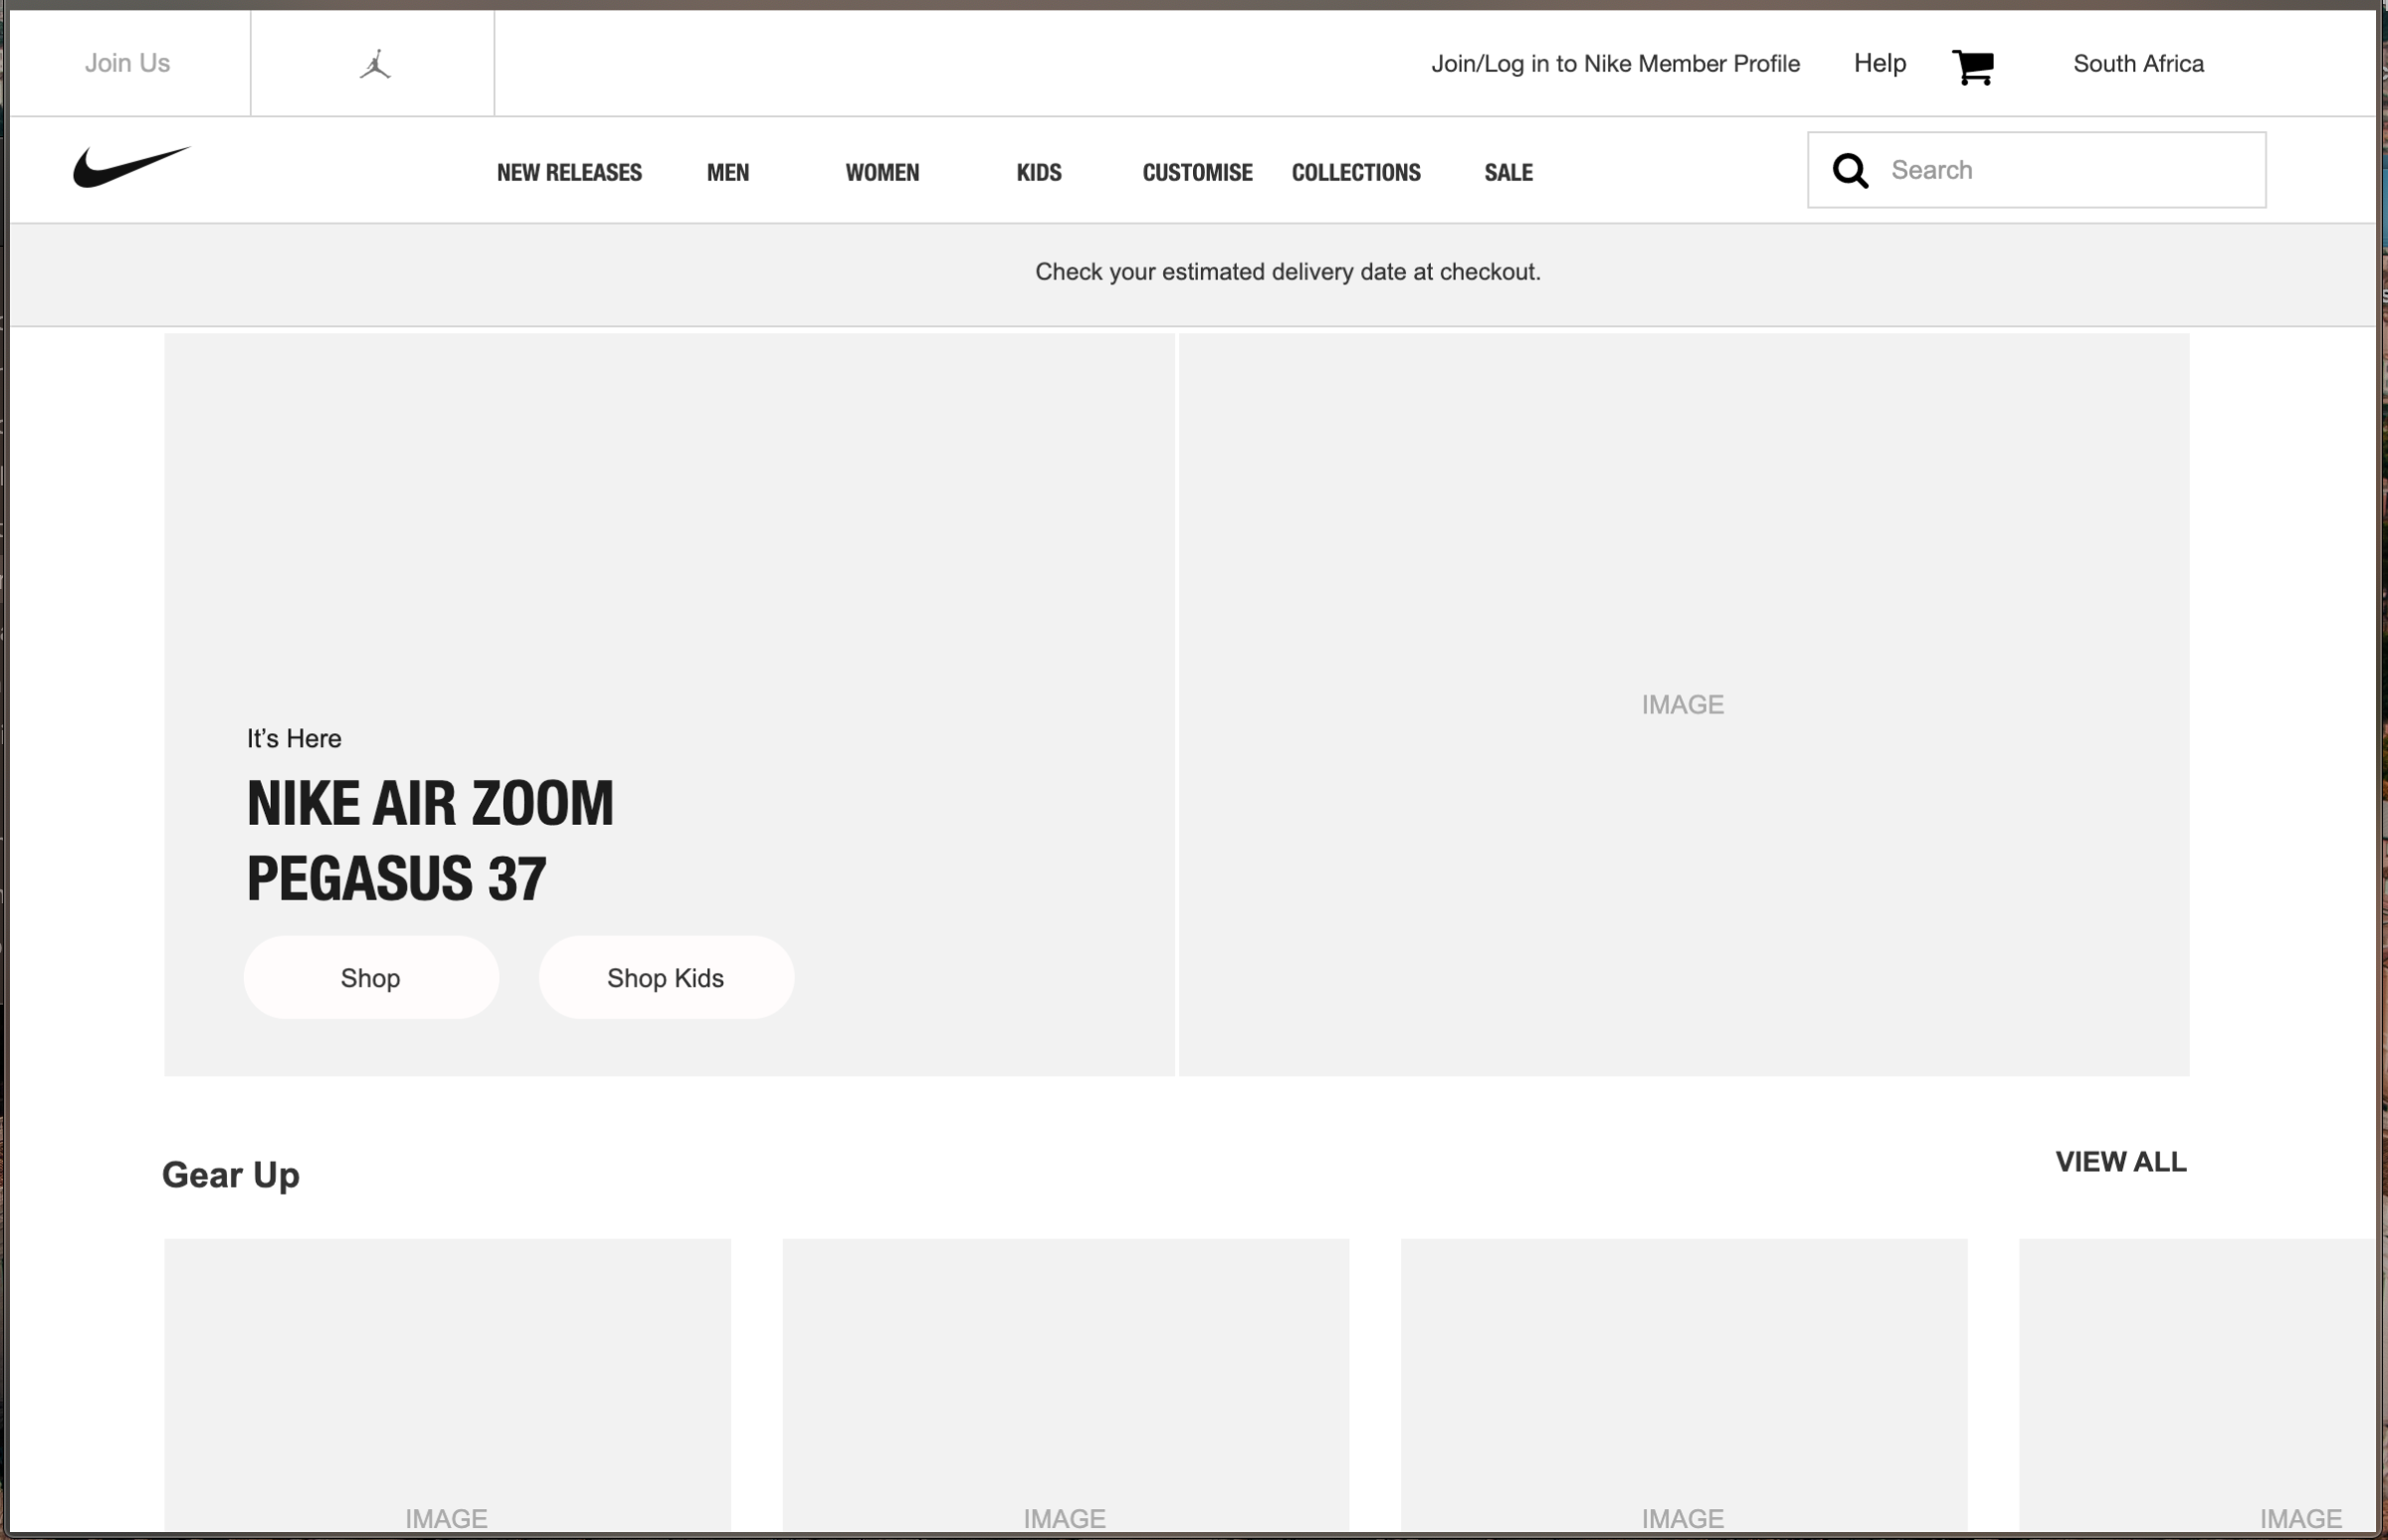
Task: Focus the Search input field
Action: tap(2037, 170)
